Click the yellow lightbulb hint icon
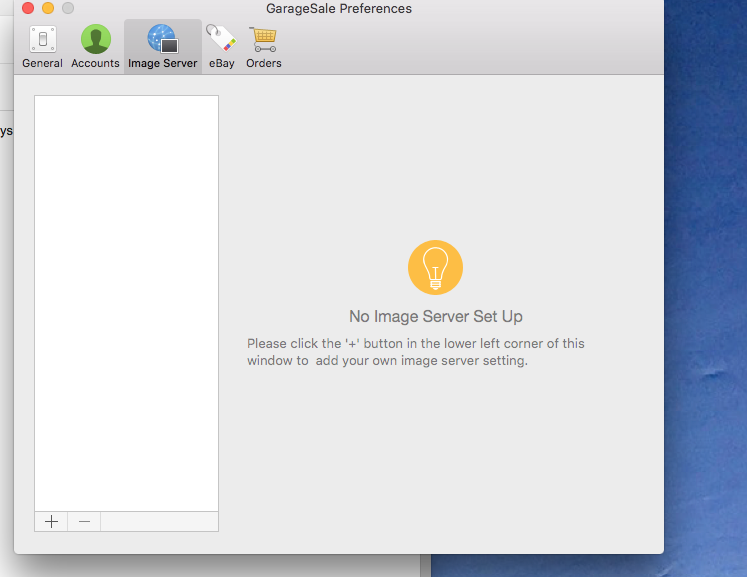This screenshot has width=747, height=577. (435, 267)
